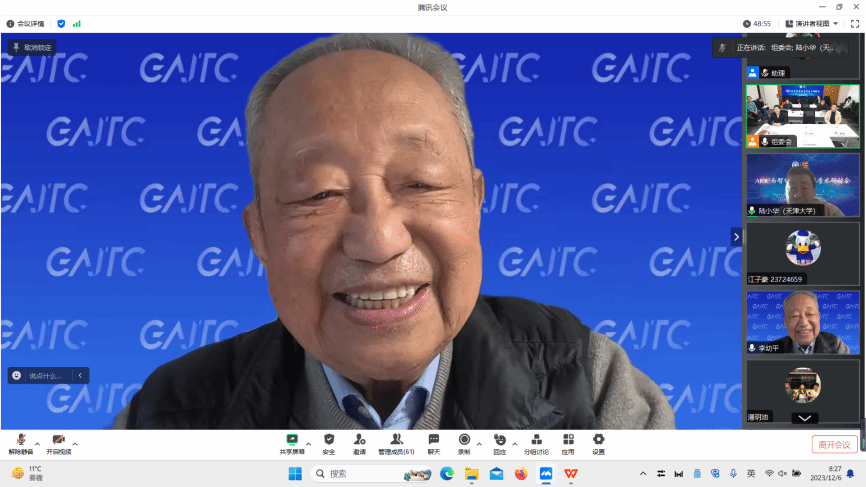Viewport: 866px width, 487px height.
Task: Click the Record (录制) icon
Action: 464,440
